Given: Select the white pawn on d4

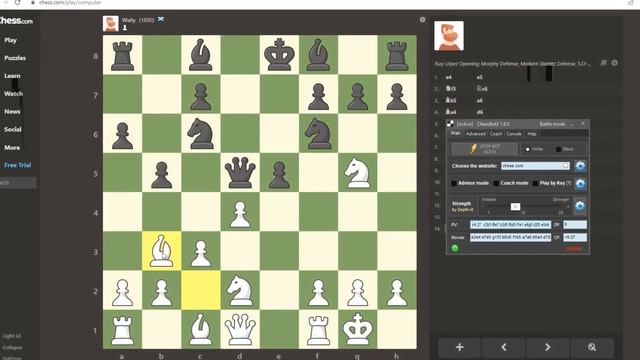Looking at the screenshot, I should coord(240,213).
